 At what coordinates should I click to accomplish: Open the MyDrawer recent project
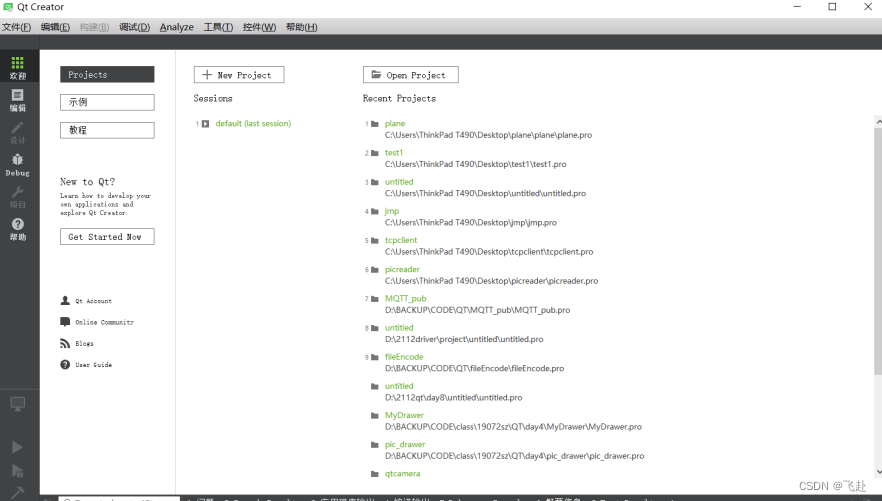click(404, 415)
